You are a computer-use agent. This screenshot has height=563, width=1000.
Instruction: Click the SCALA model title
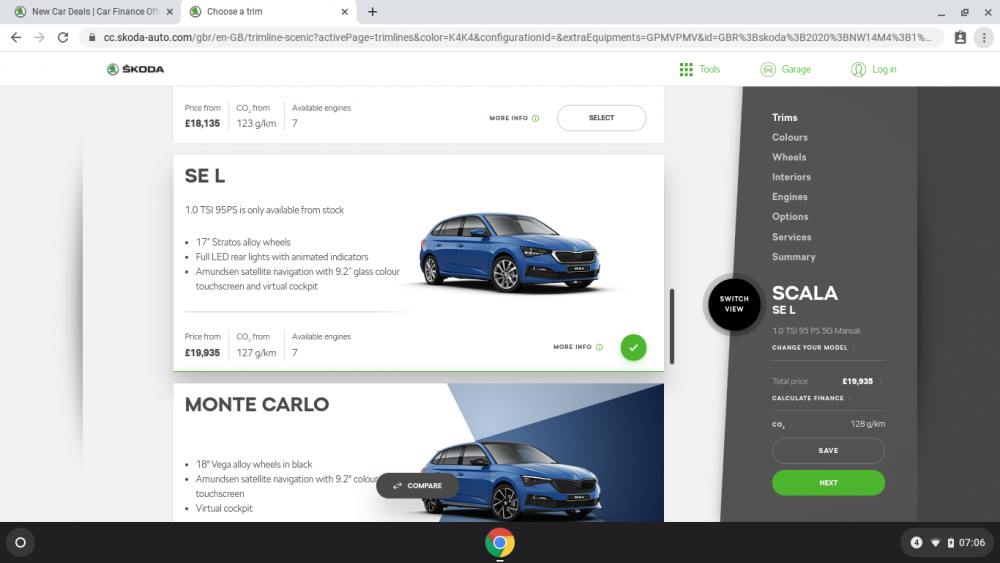coord(805,293)
